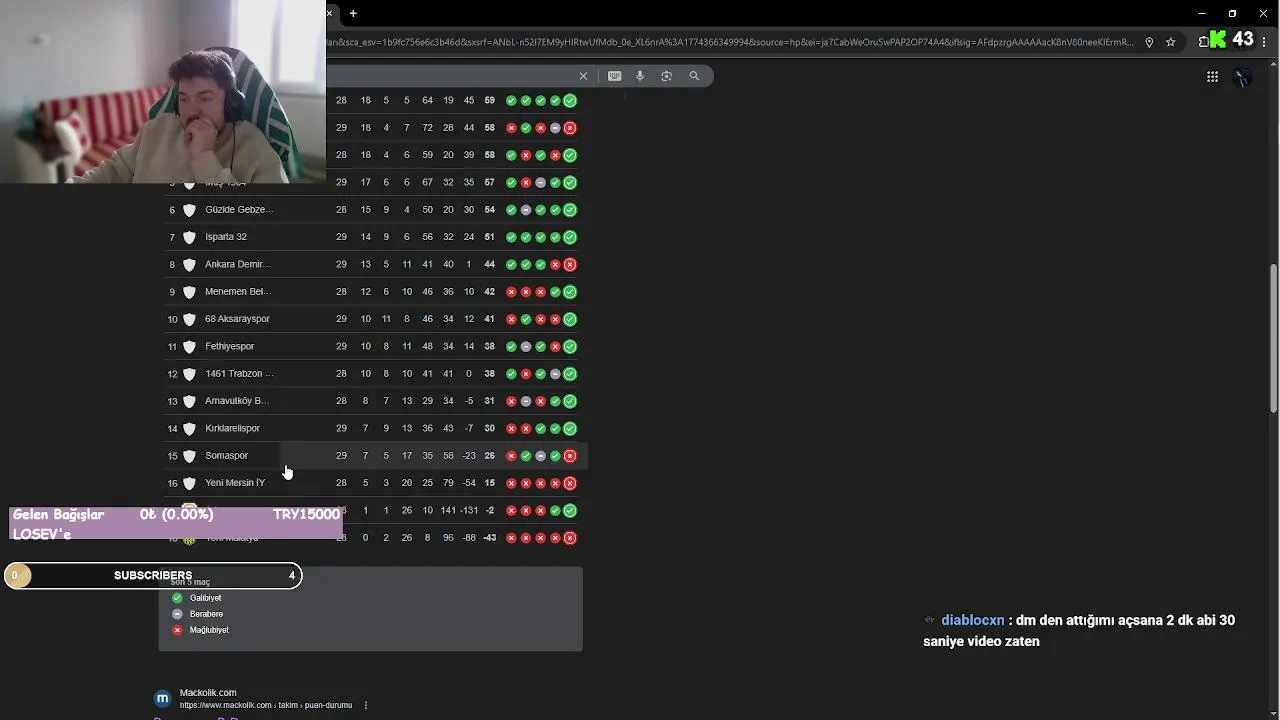Click the location pin icon in address bar
Viewport: 1280px width, 720px height.
(1149, 42)
